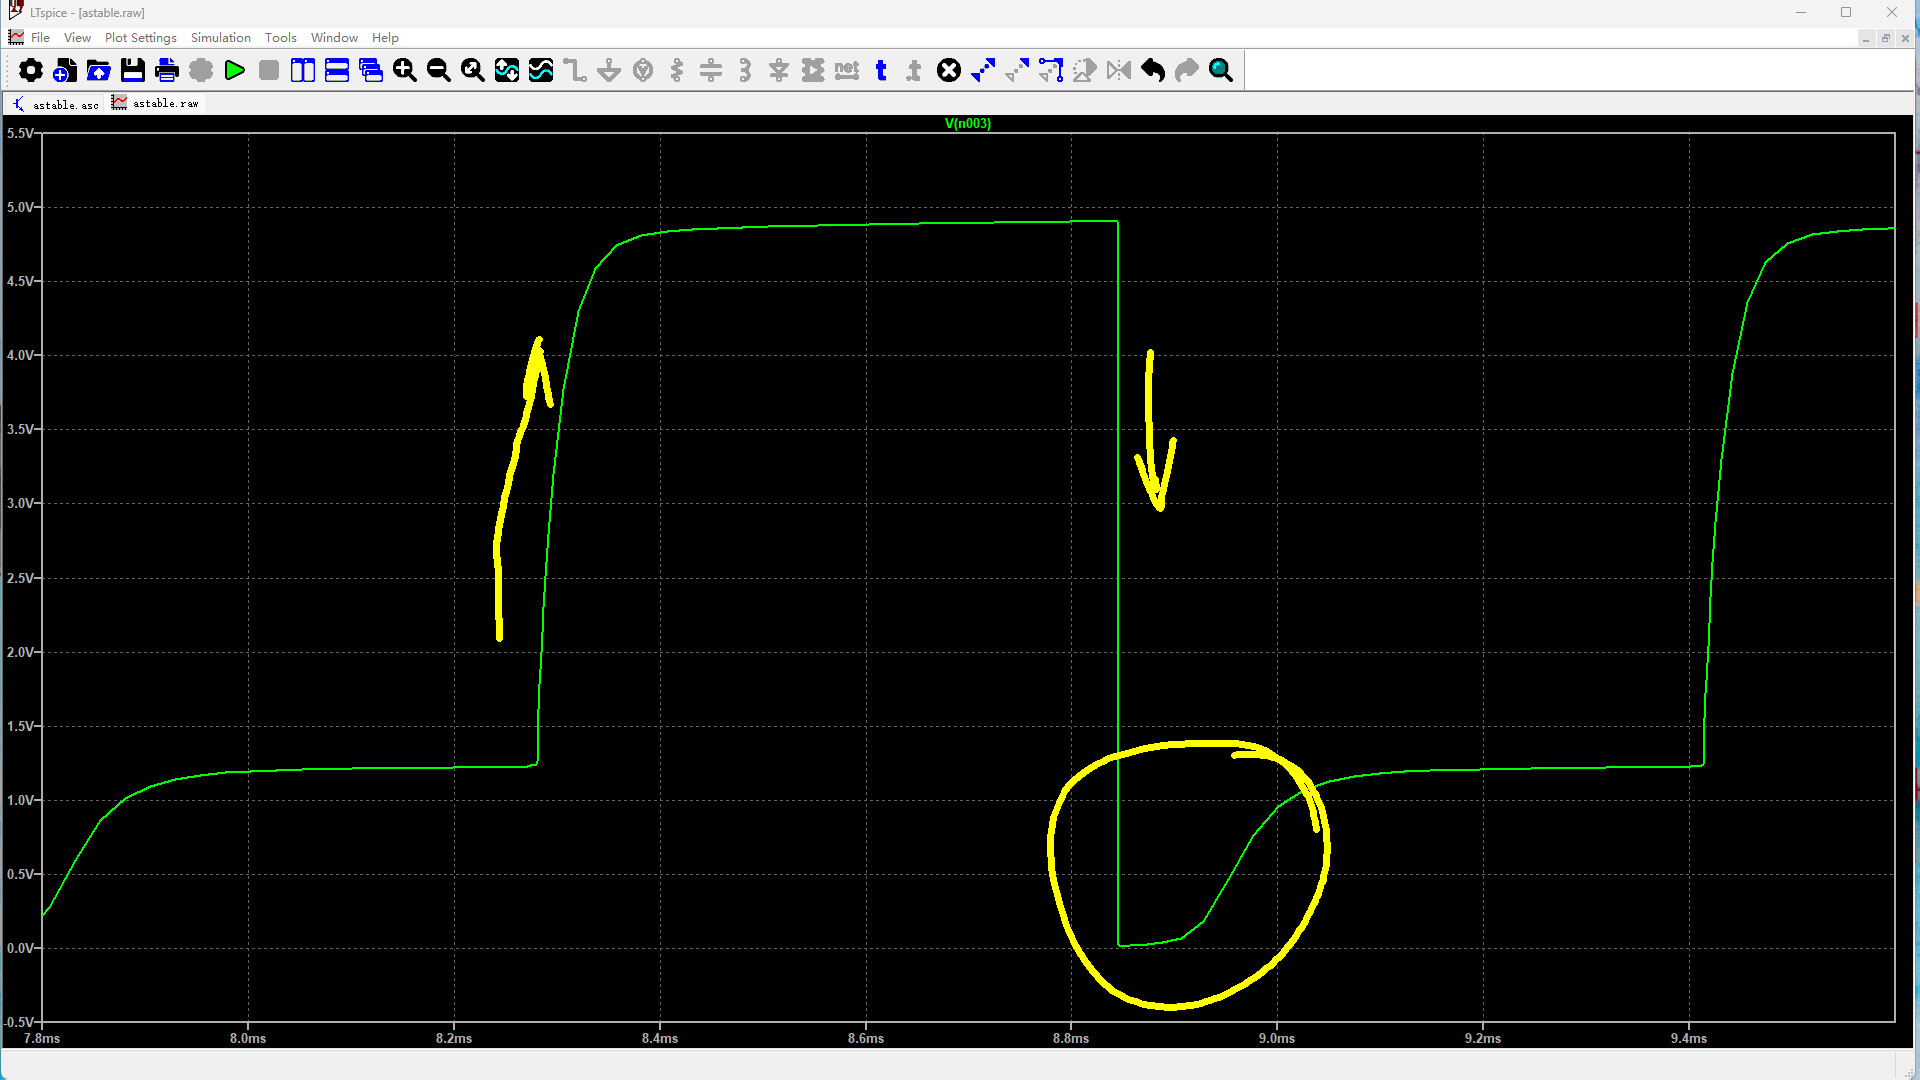Viewport: 1920px width, 1080px height.
Task: Redo the last undone action
Action: click(x=1187, y=70)
